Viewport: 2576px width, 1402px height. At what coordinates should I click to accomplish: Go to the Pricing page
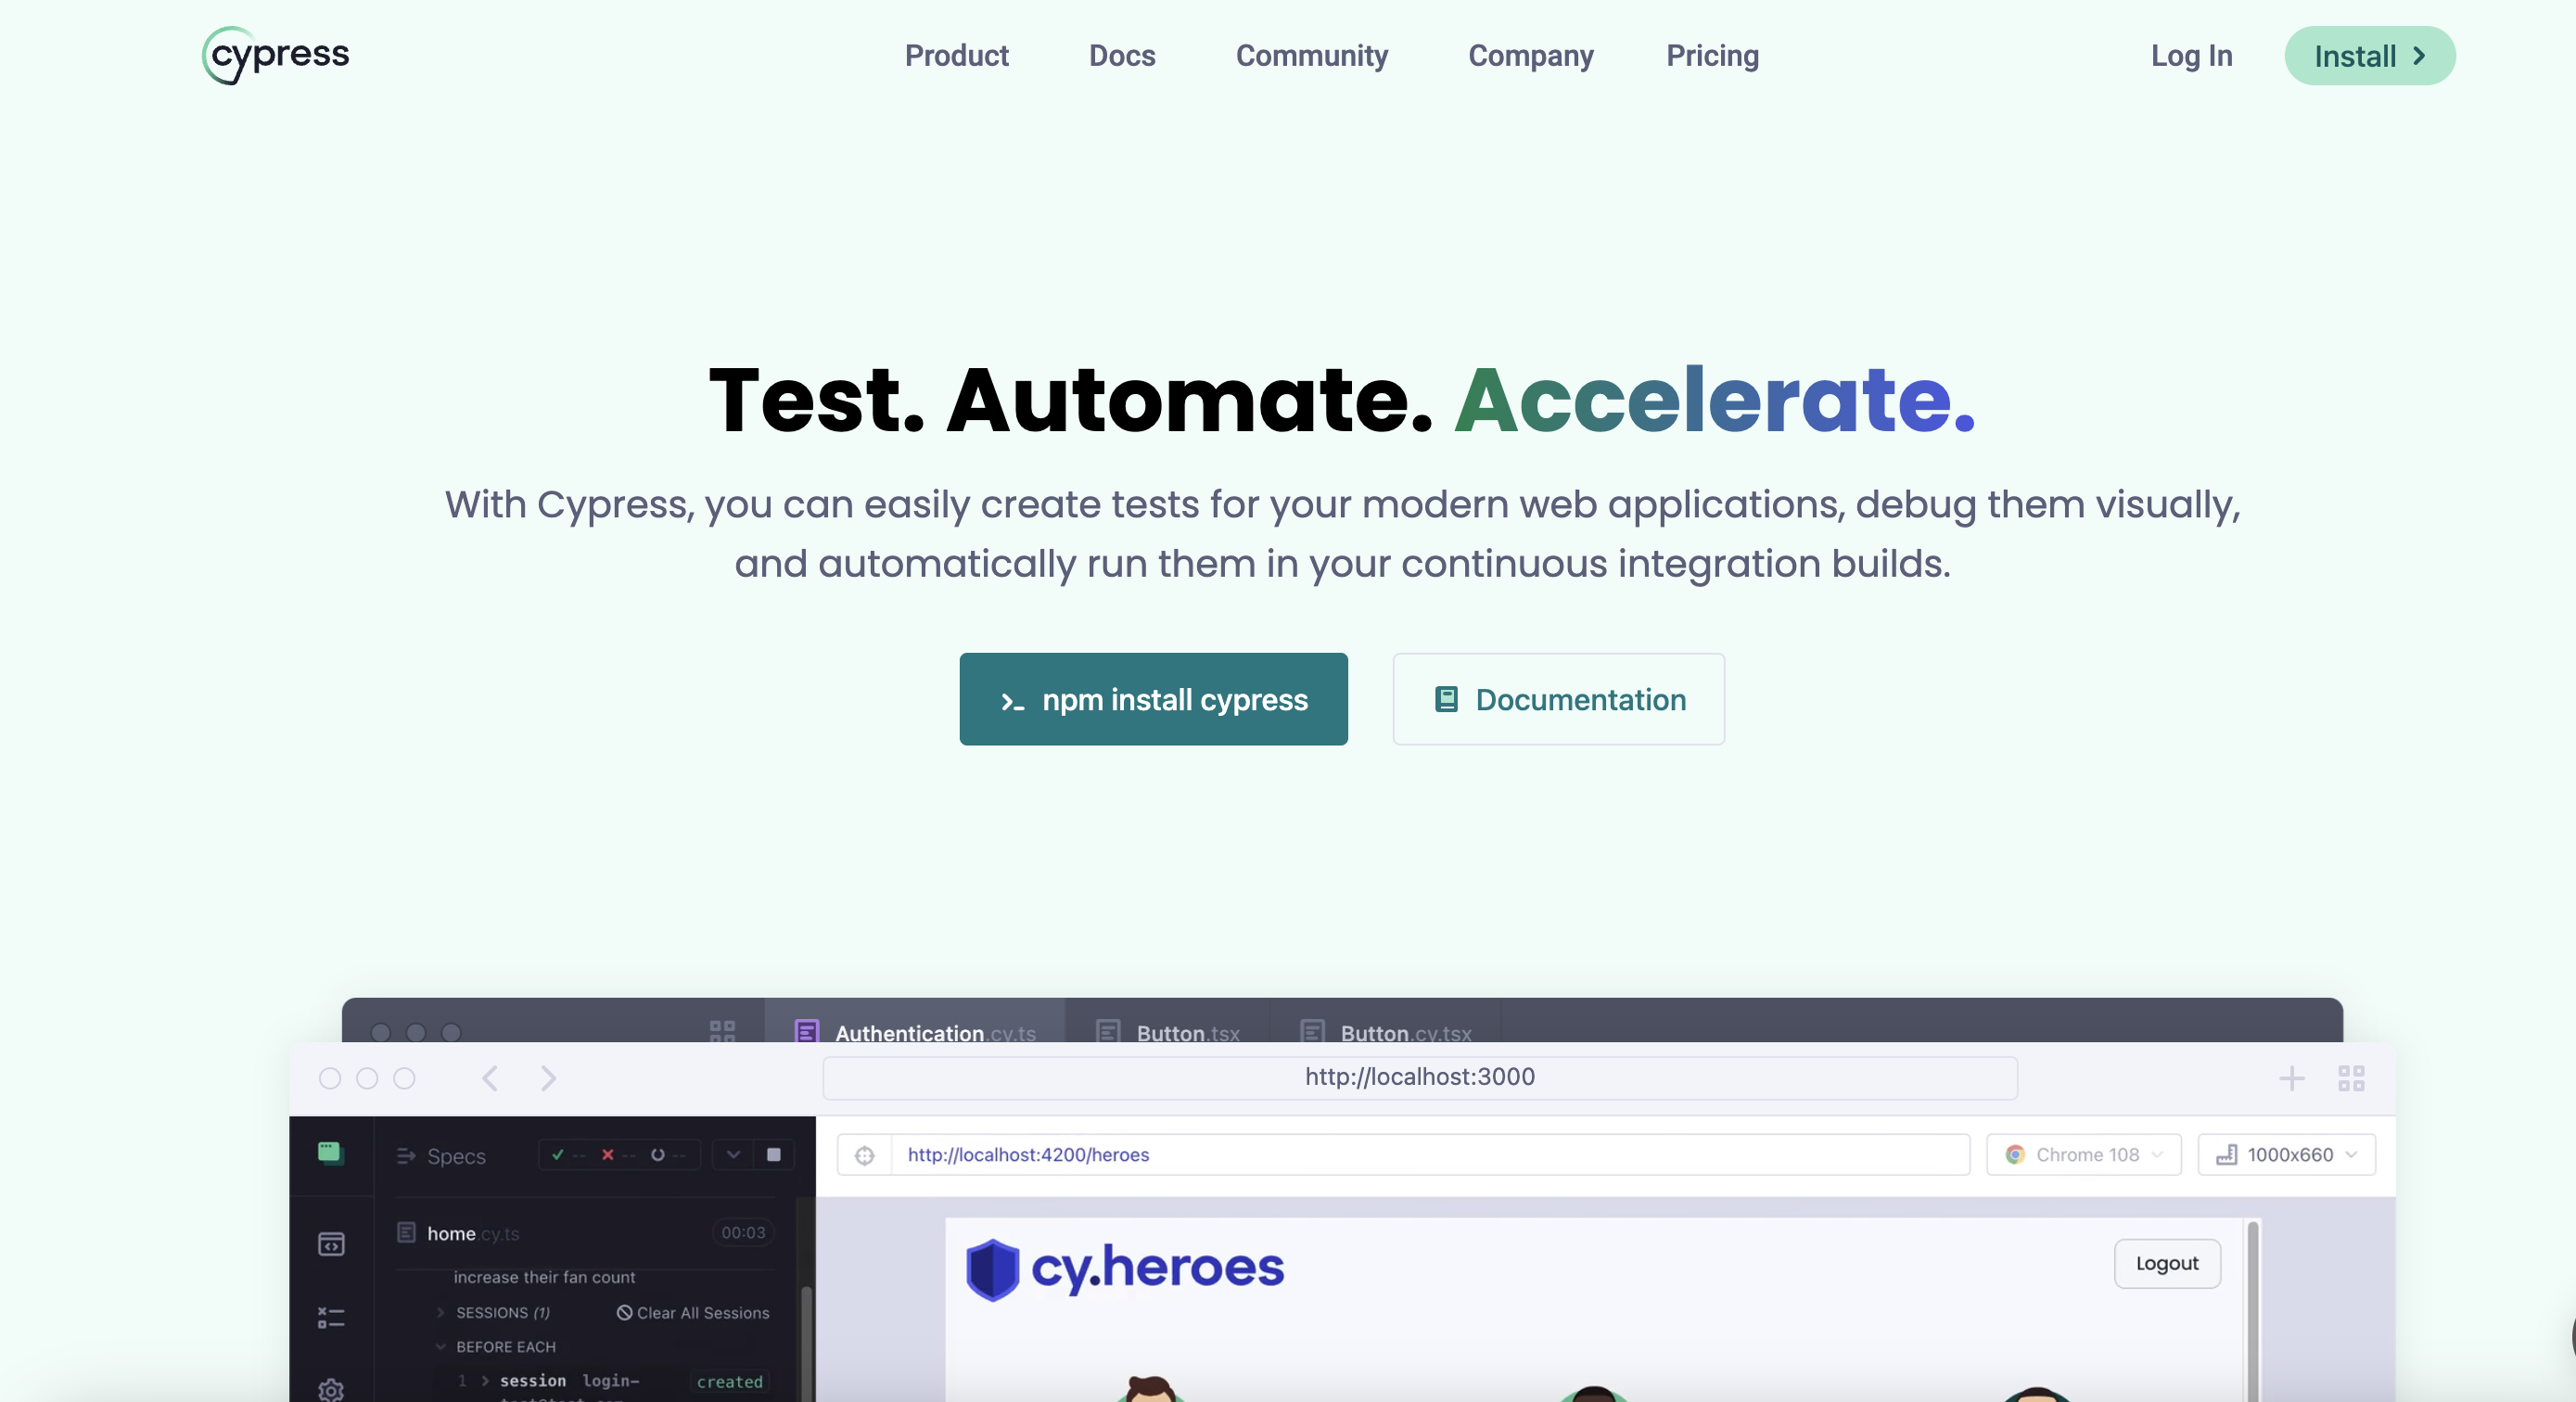(1712, 56)
